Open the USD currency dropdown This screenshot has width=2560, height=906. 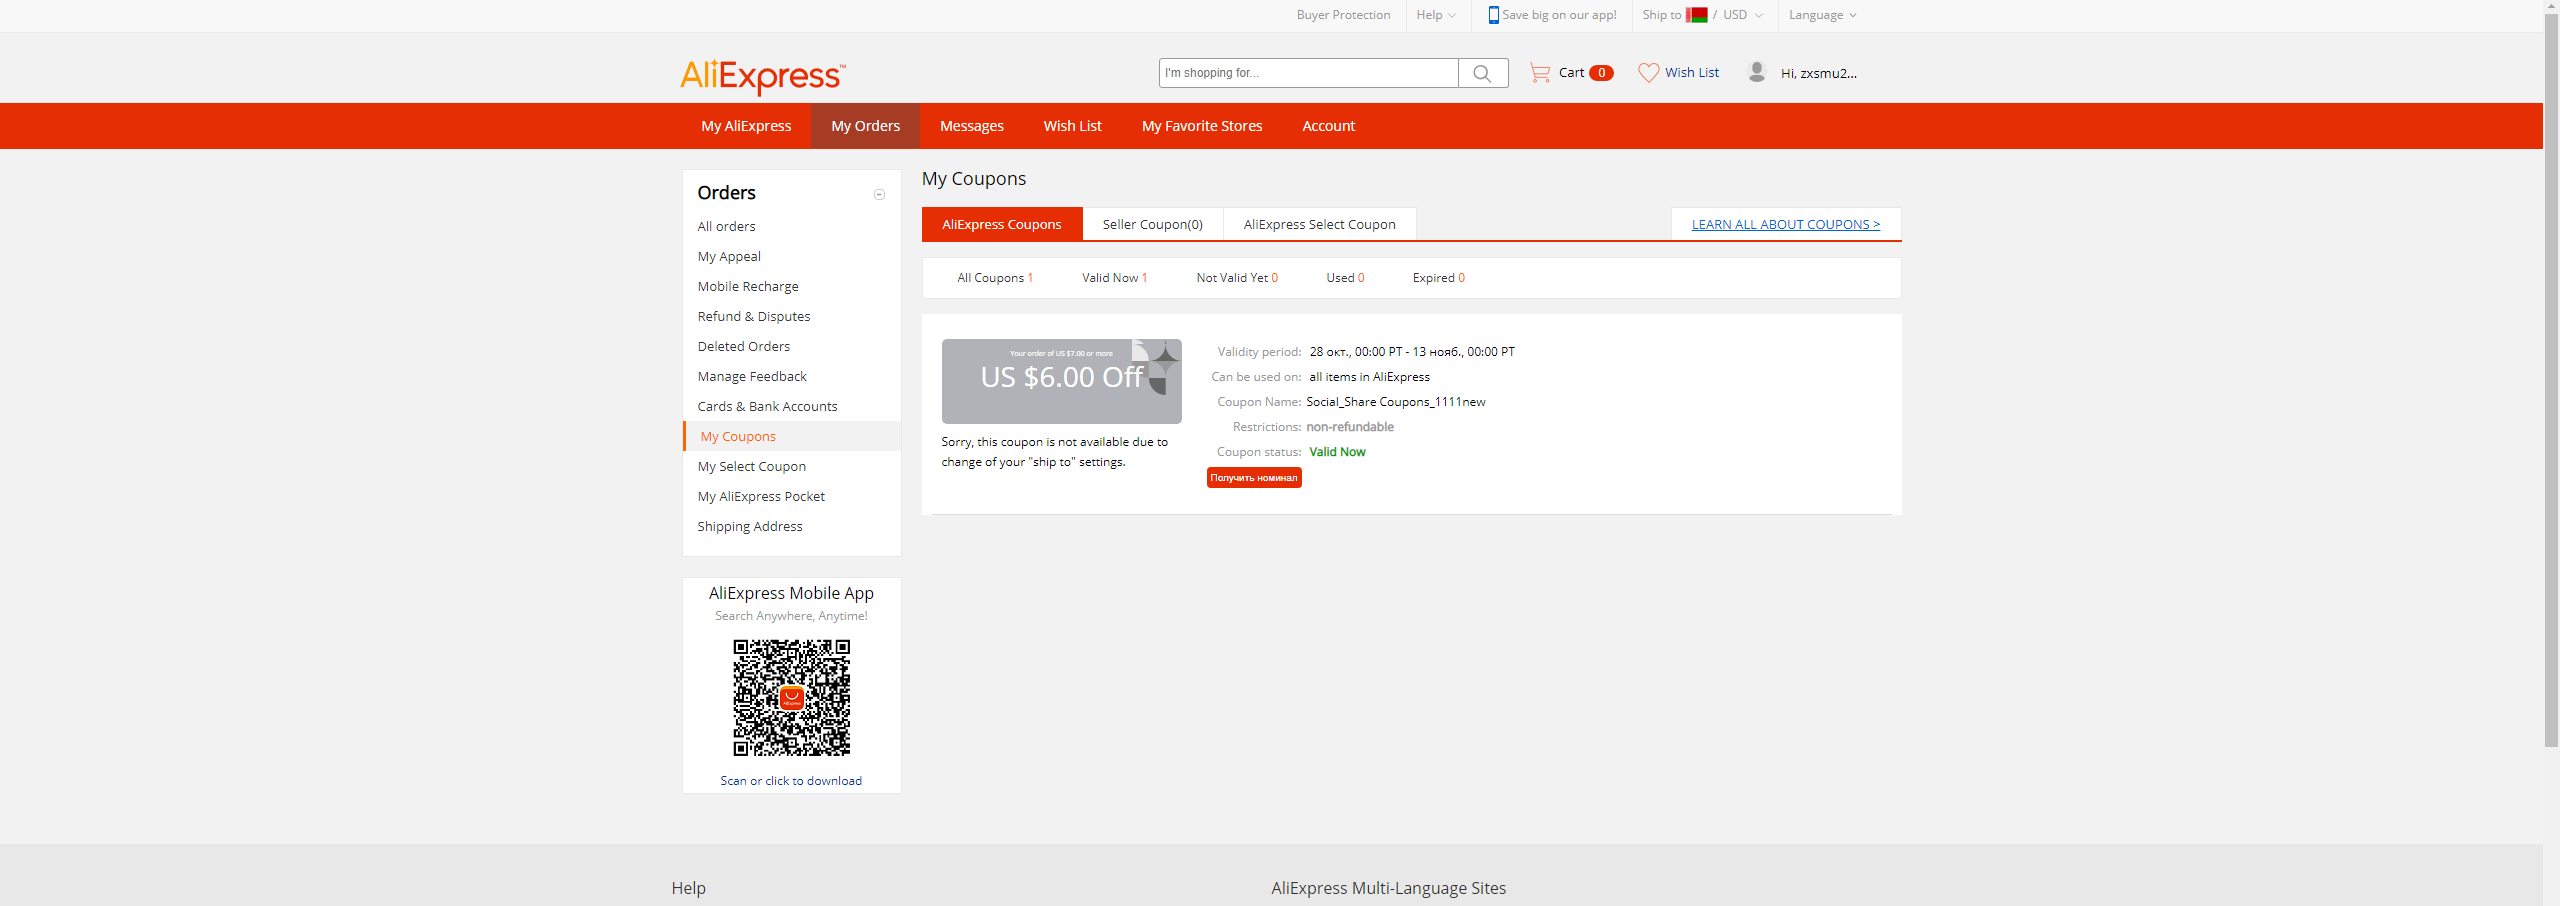[1742, 15]
